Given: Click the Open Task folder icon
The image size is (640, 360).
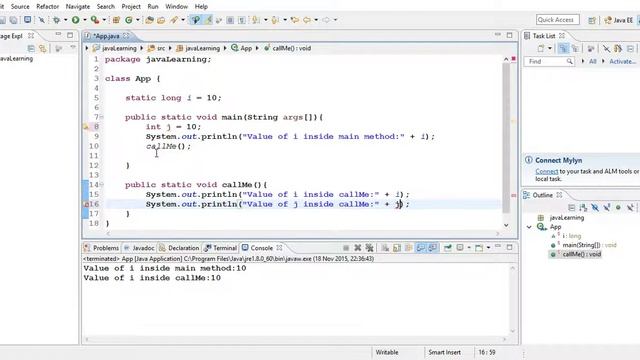Looking at the screenshot, I should point(161,20).
